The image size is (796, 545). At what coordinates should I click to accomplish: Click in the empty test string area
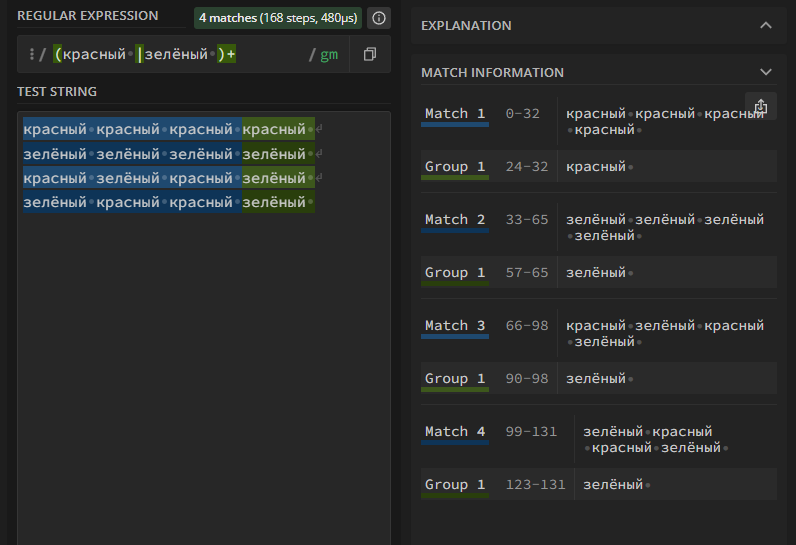200,380
